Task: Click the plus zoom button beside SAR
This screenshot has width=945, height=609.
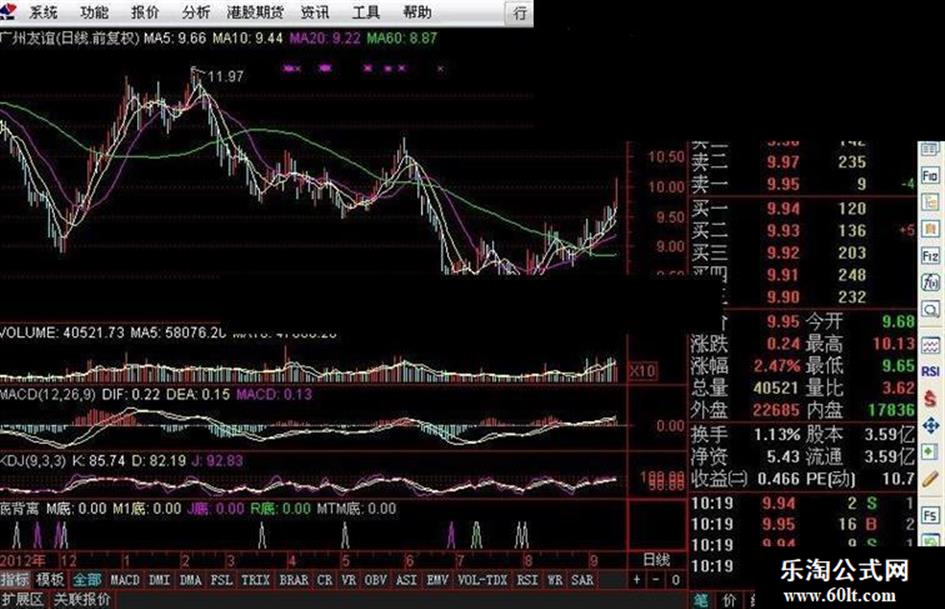Action: pos(637,580)
